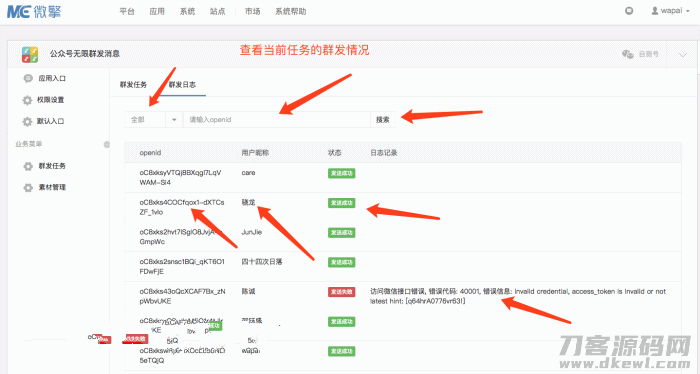Click the 搜索 button
Image resolution: width=700 pixels, height=374 pixels.
[383, 120]
